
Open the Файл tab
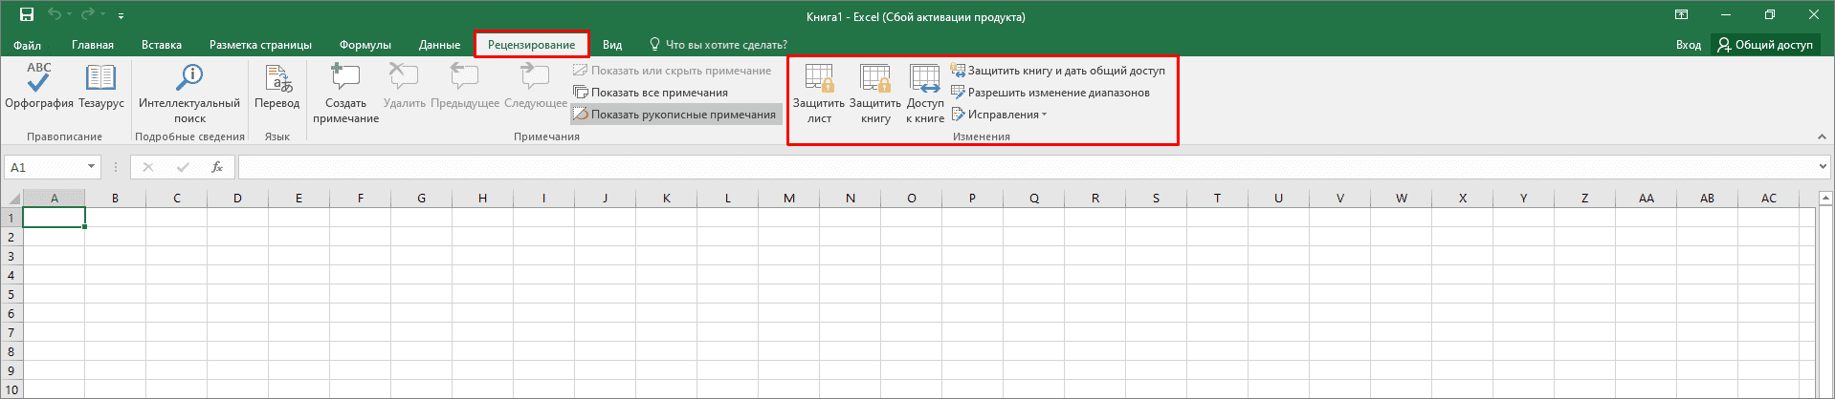27,45
